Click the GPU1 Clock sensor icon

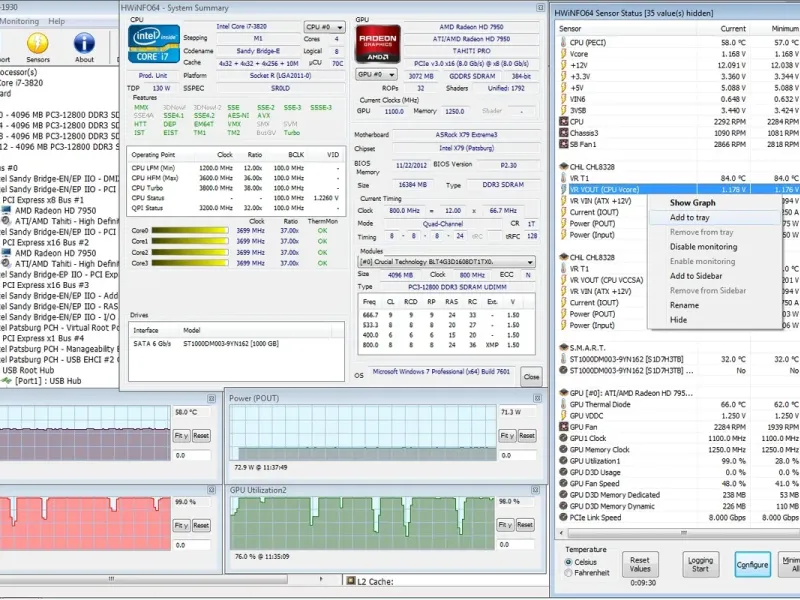point(563,438)
